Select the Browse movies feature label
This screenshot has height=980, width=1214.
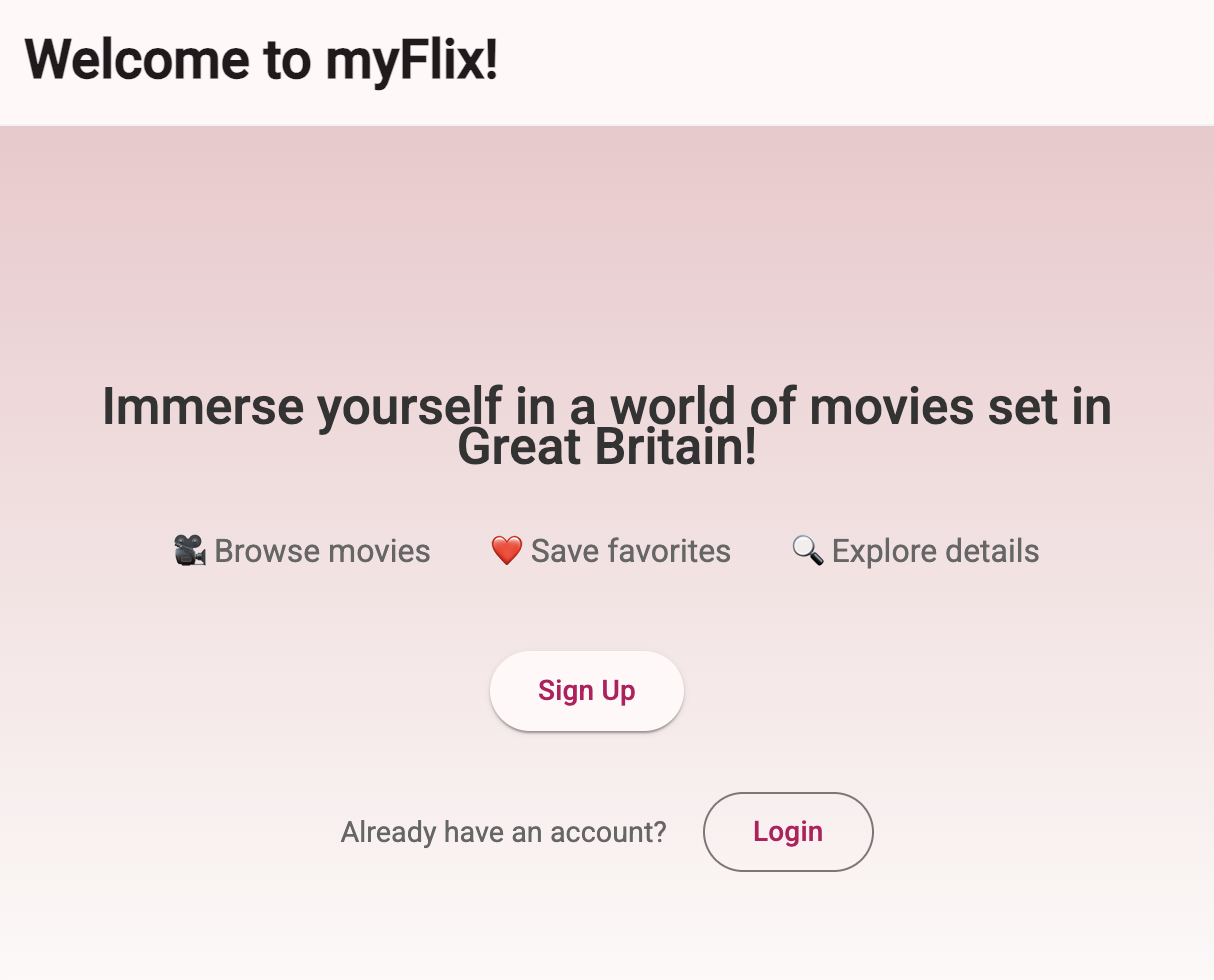click(322, 550)
